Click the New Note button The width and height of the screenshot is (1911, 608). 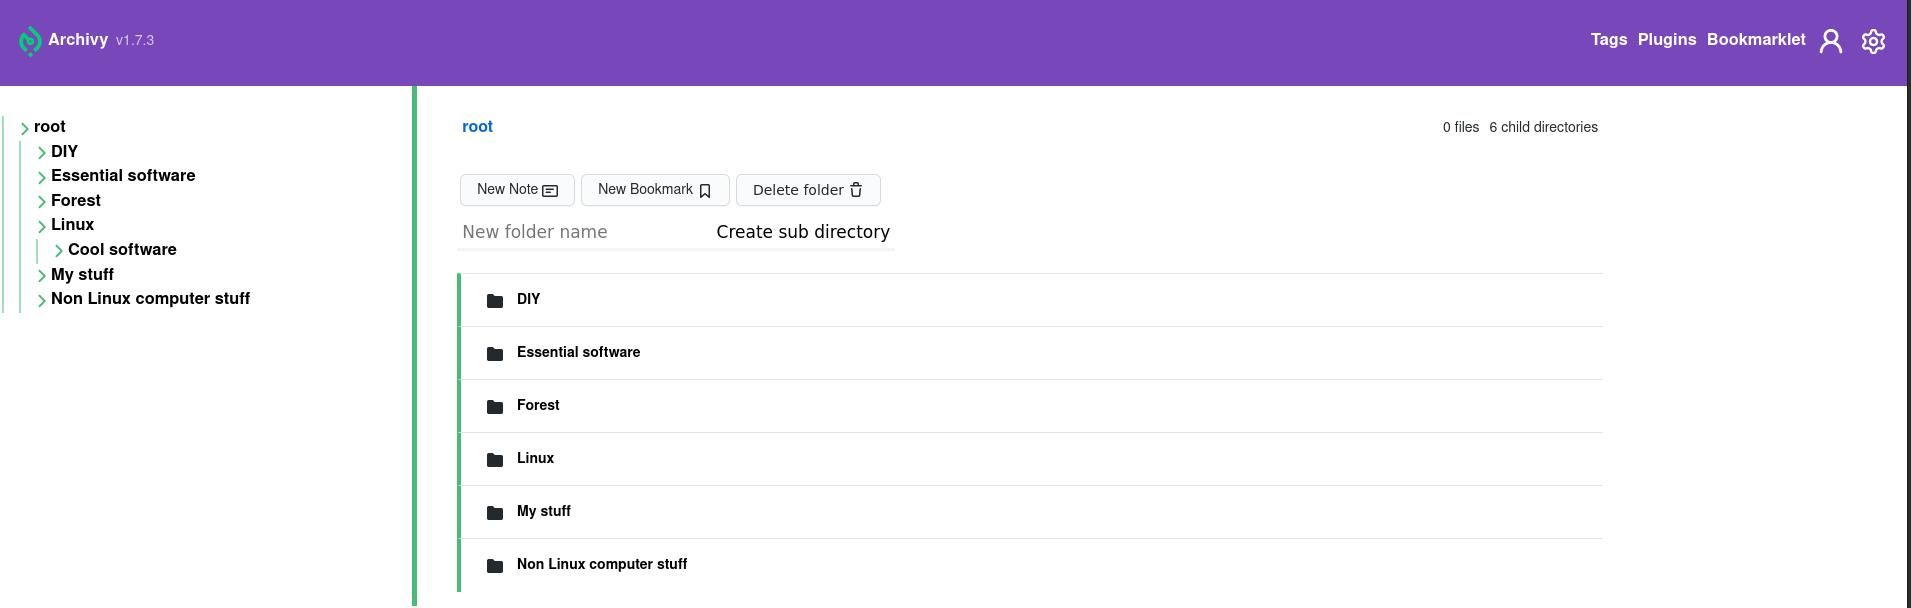517,190
